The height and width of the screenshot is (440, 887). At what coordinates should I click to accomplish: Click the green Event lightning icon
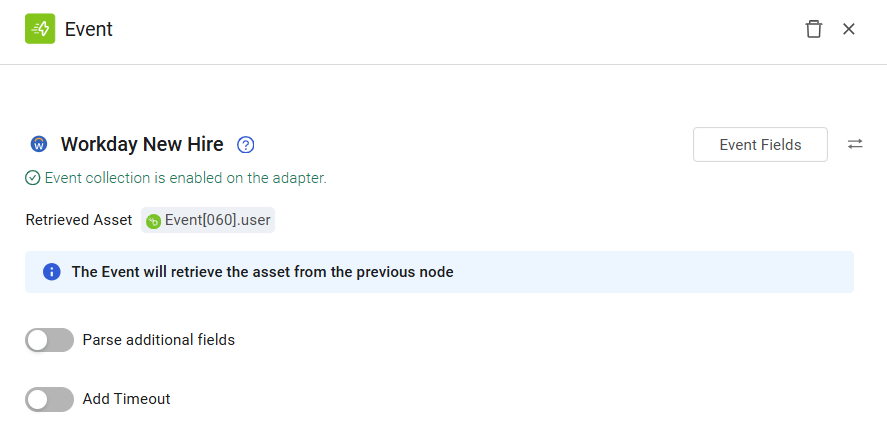pyautogui.click(x=40, y=29)
